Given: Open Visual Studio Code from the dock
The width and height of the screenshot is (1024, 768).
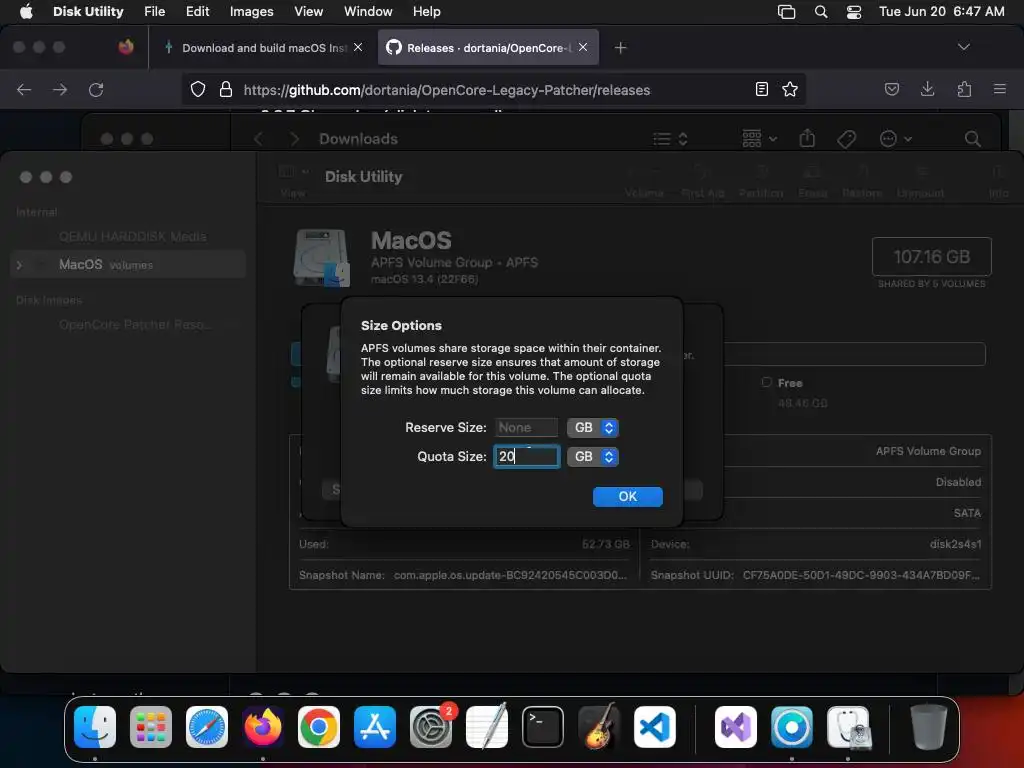Looking at the screenshot, I should pyautogui.click(x=654, y=727).
